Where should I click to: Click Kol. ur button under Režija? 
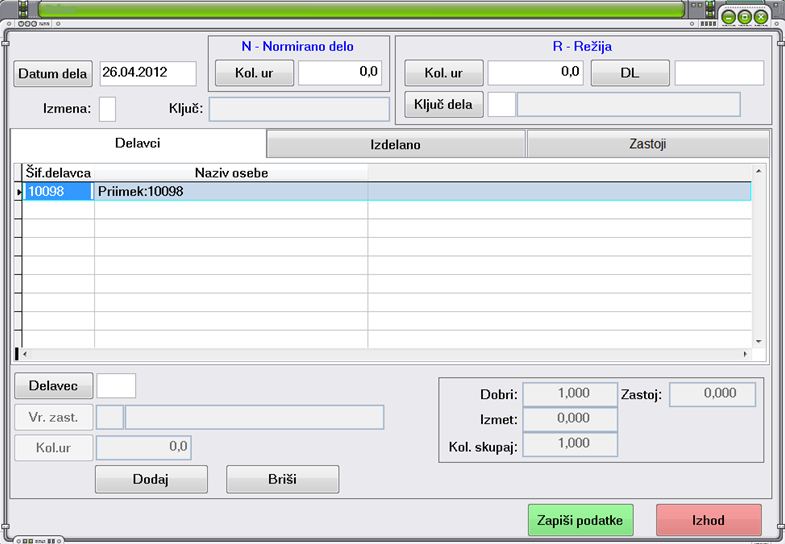(x=444, y=73)
